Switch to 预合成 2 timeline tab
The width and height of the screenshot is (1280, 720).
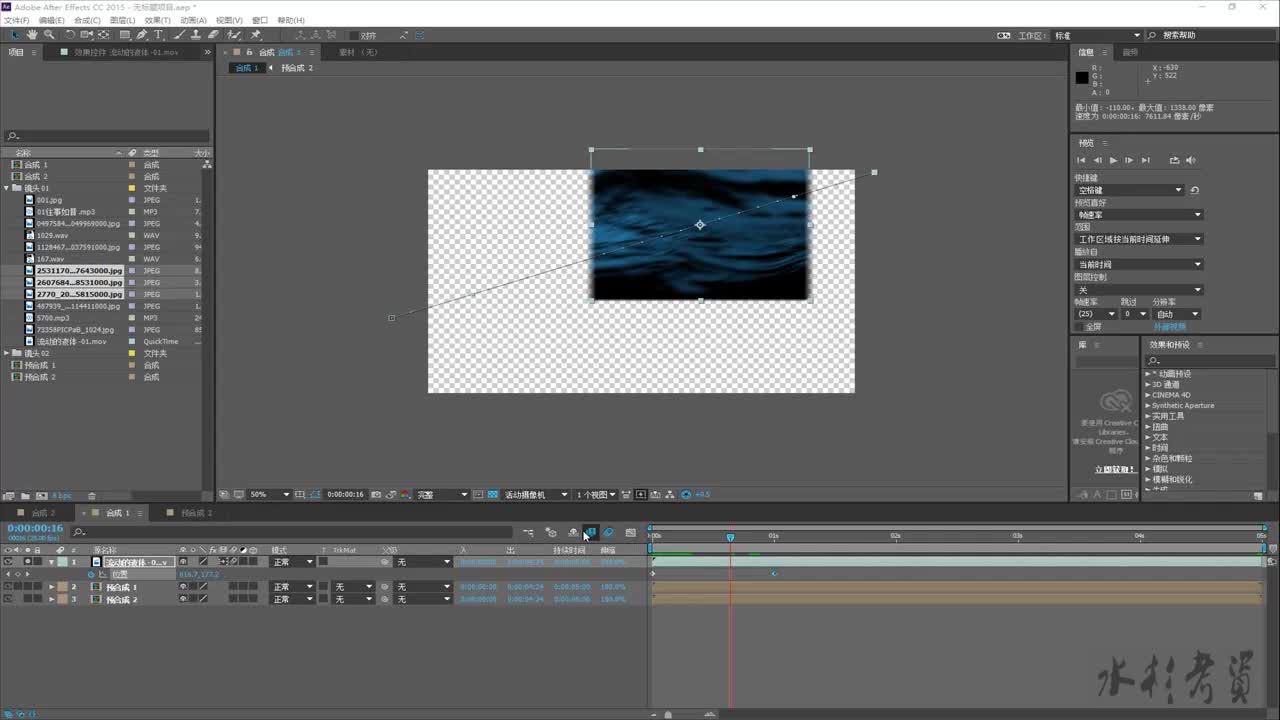coord(196,513)
